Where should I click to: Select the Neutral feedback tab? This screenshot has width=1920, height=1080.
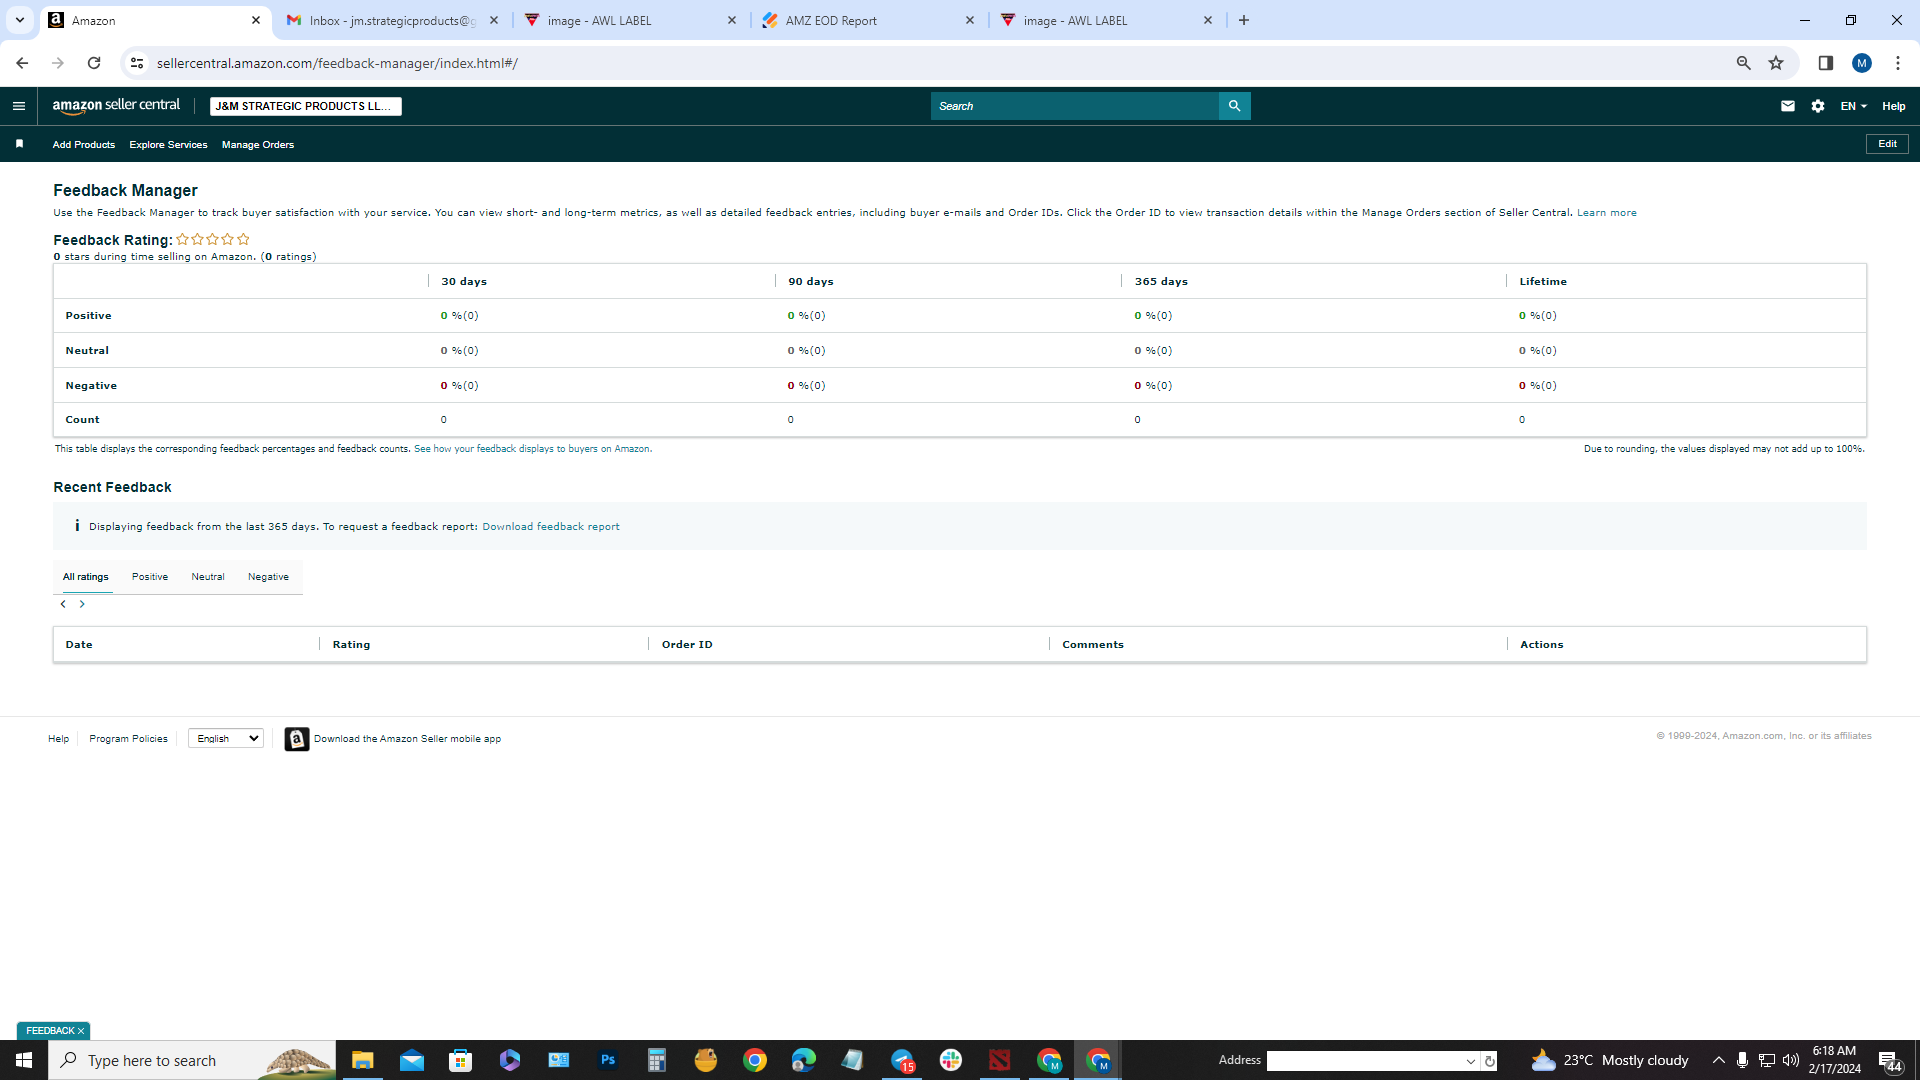(208, 577)
